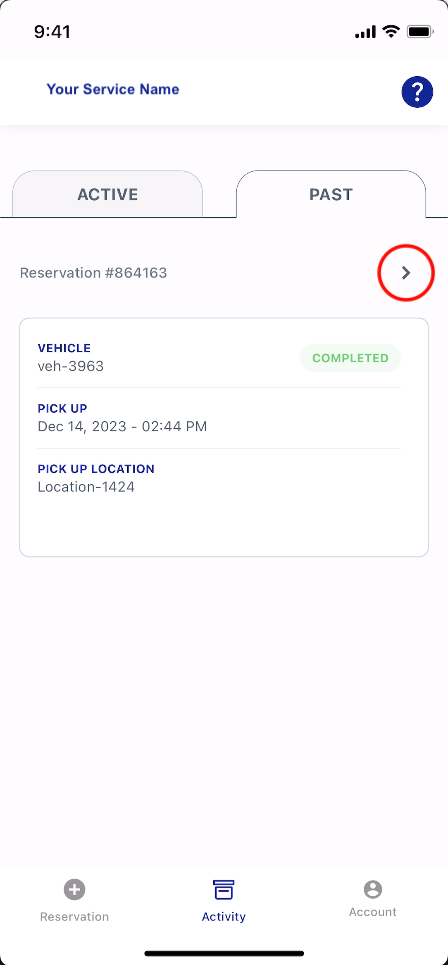Select the PAST tab
The width and height of the screenshot is (448, 965).
click(x=331, y=194)
